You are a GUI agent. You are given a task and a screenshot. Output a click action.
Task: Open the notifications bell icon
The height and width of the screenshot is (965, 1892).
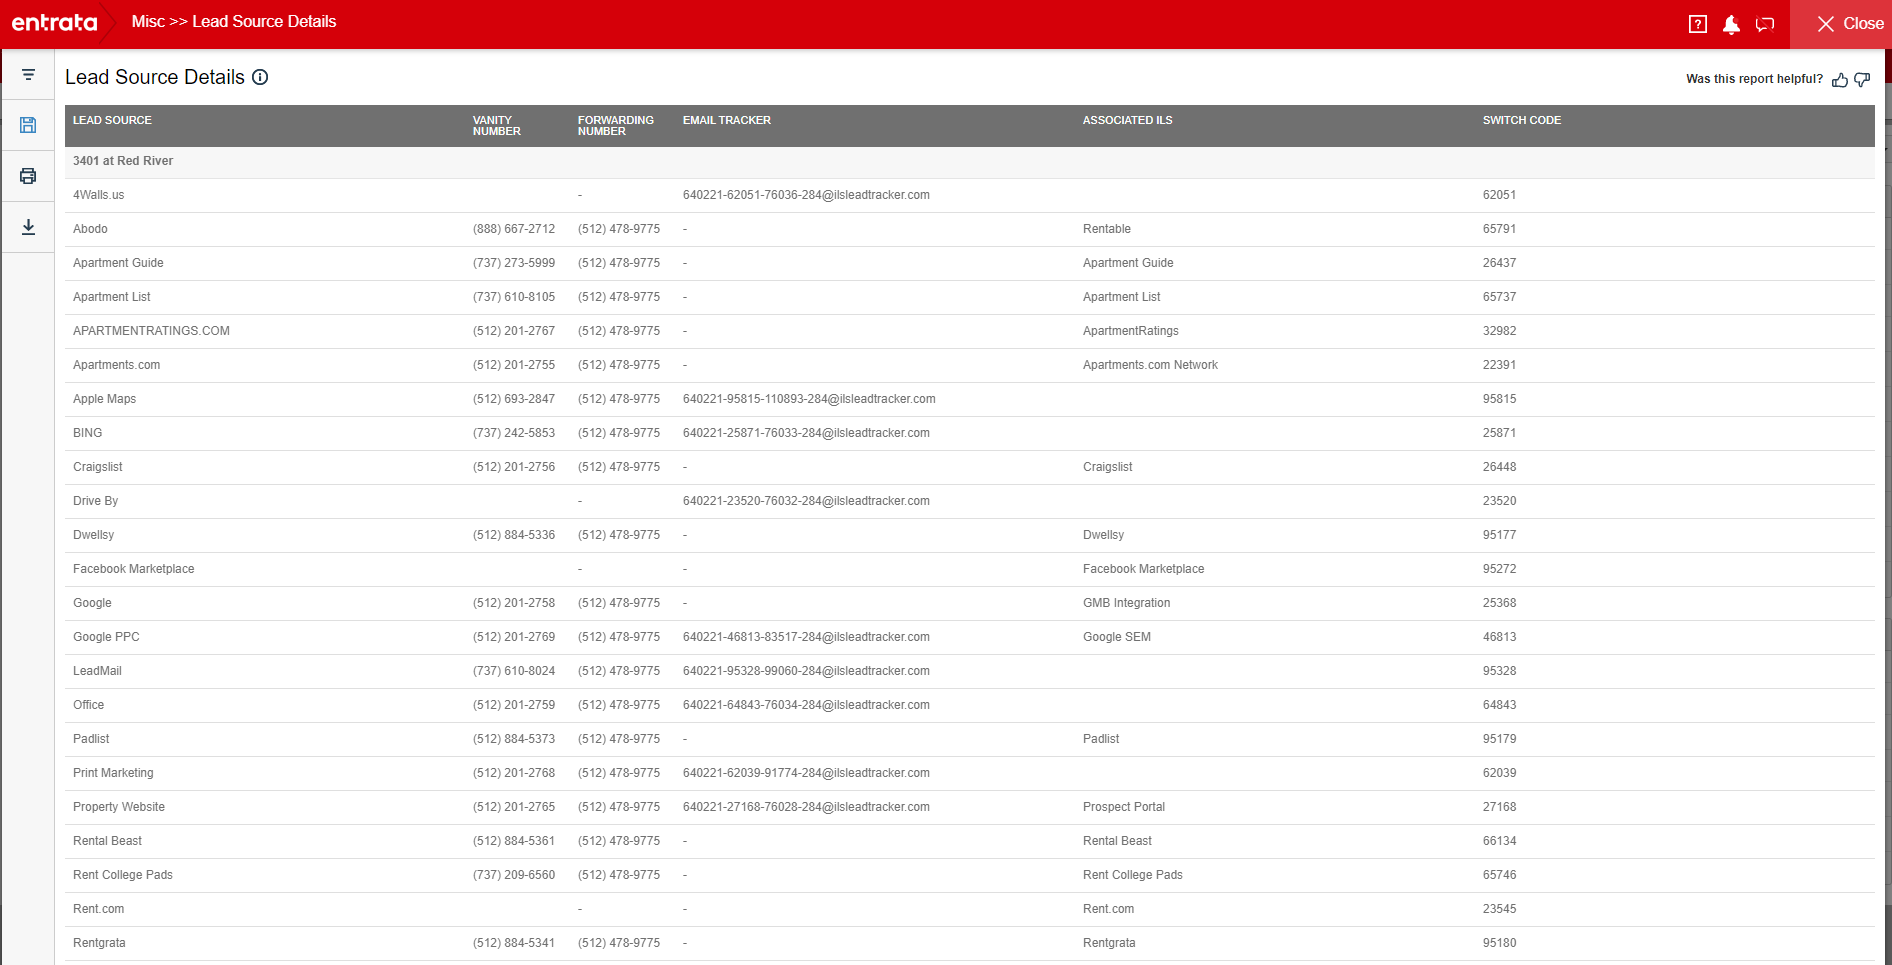pyautogui.click(x=1731, y=24)
